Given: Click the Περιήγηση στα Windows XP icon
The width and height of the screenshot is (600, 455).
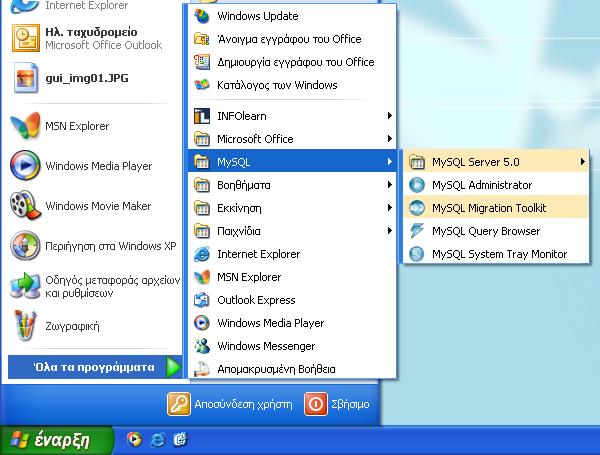Looking at the screenshot, I should pyautogui.click(x=25, y=245).
